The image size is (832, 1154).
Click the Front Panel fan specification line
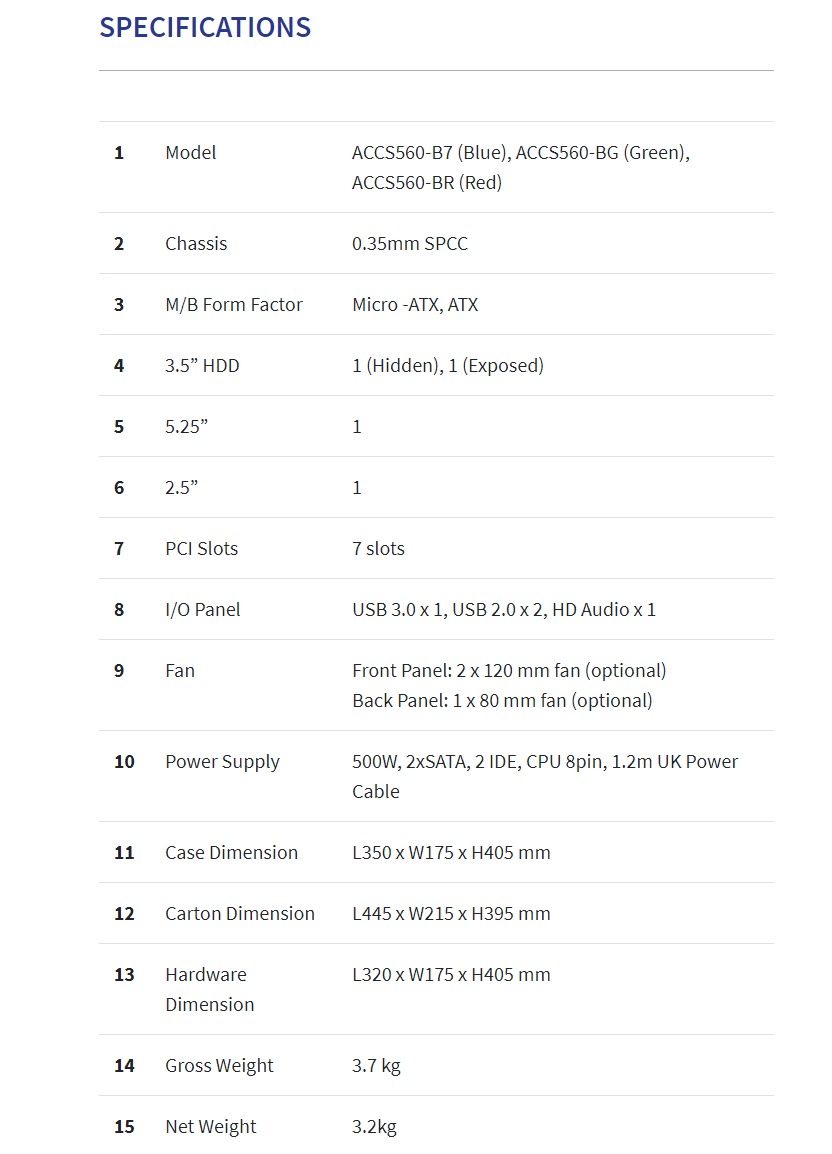(x=509, y=671)
